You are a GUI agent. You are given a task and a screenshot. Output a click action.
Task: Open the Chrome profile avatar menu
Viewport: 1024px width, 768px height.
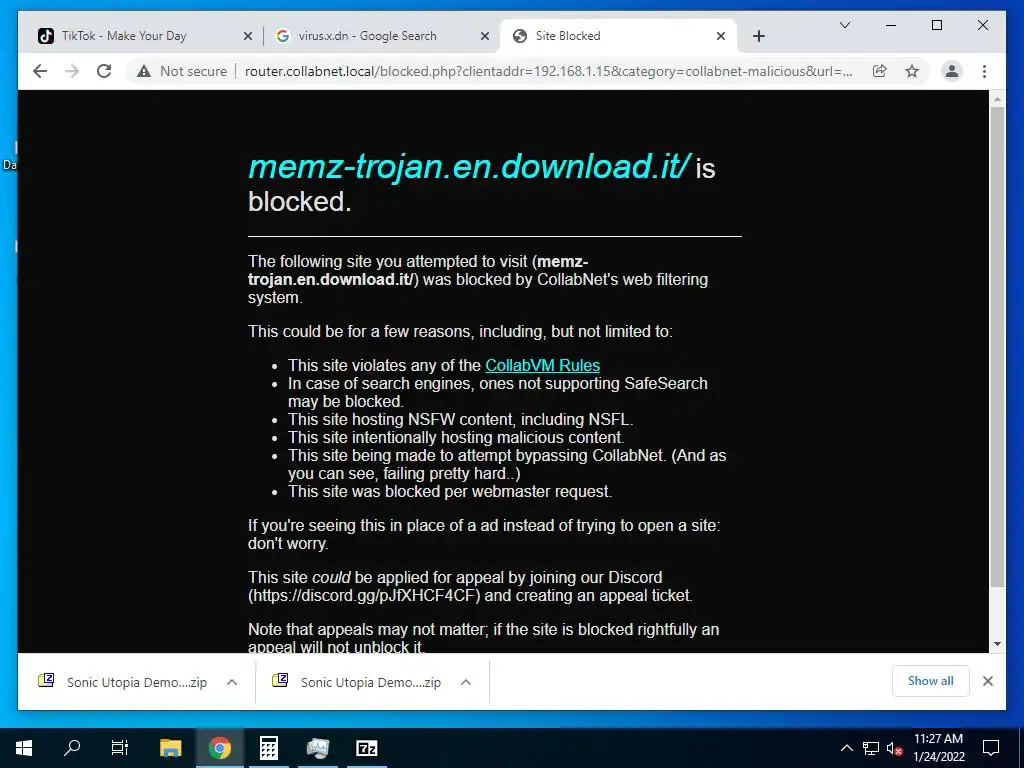pos(952,71)
